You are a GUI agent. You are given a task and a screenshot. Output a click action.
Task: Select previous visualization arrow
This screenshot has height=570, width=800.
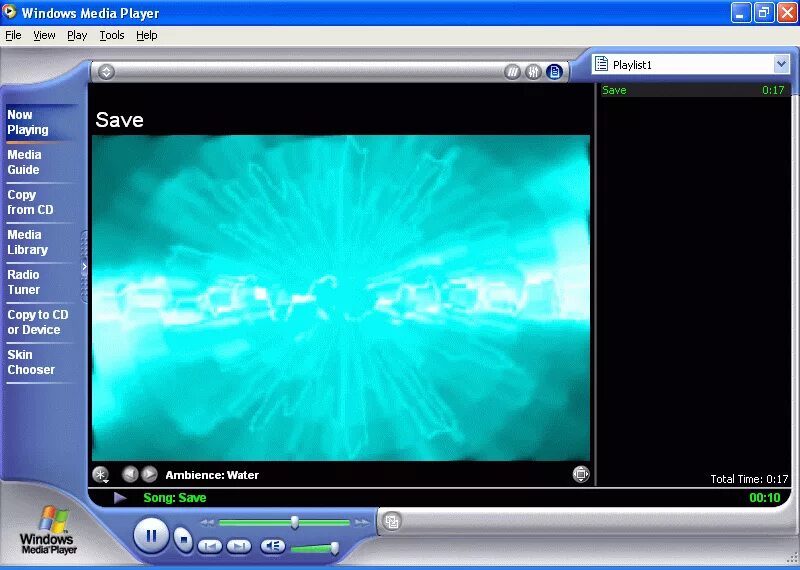[x=130, y=475]
